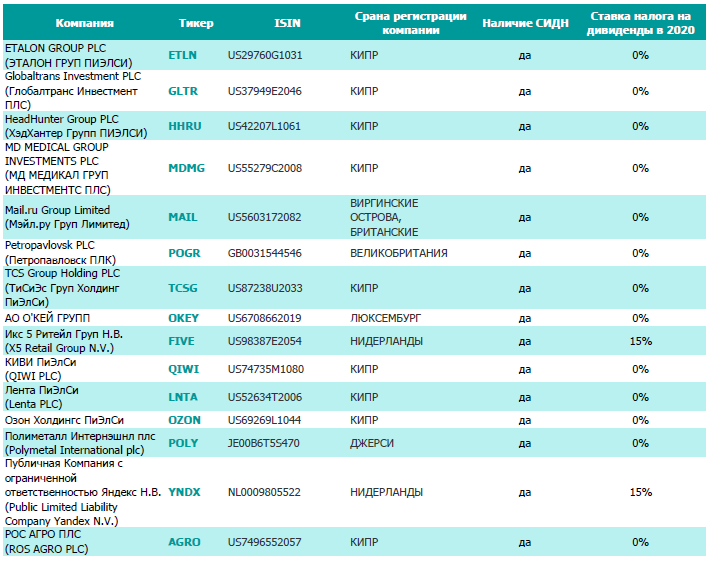Select ISIN US87238U2033
Screen dimensions: 708x562
coord(265,288)
